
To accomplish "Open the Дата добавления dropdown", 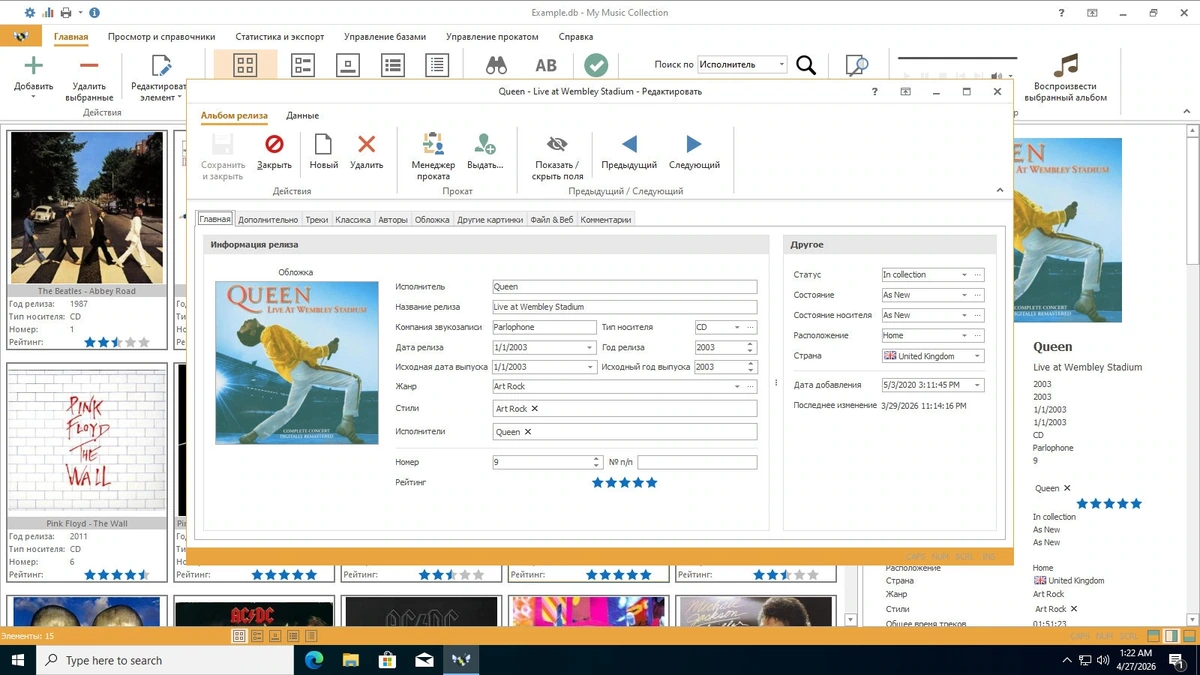I will coord(977,385).
